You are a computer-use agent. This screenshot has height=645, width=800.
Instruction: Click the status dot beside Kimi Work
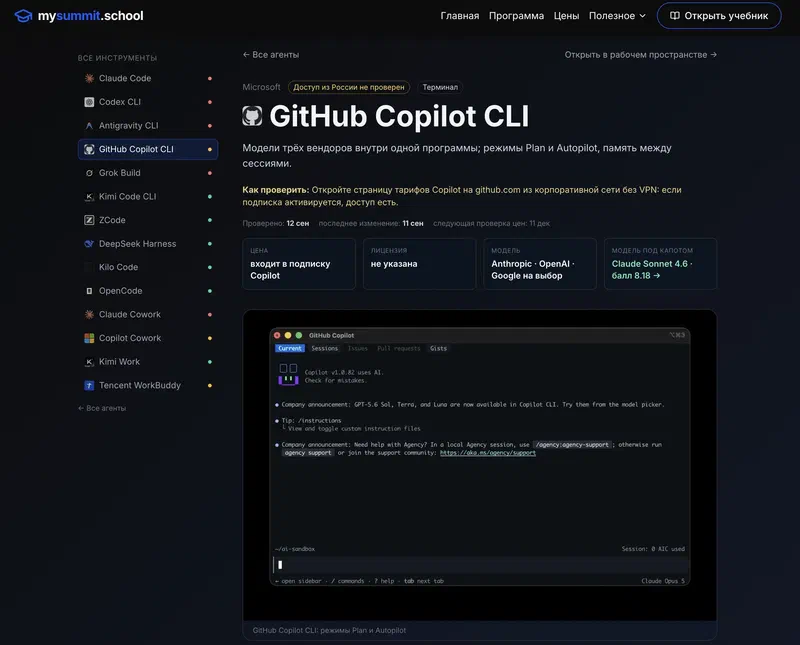(x=210, y=362)
